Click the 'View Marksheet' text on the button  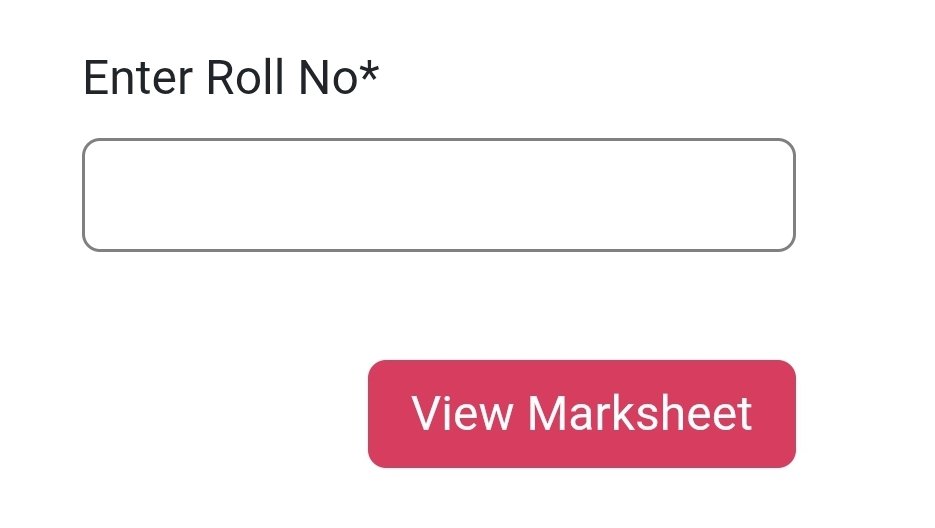581,414
